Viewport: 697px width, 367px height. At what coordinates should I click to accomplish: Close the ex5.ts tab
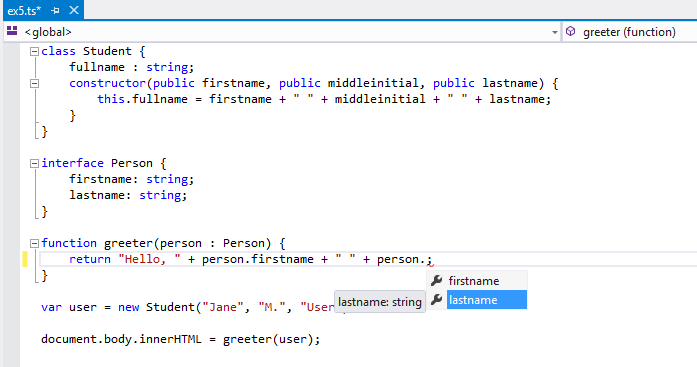(x=74, y=10)
